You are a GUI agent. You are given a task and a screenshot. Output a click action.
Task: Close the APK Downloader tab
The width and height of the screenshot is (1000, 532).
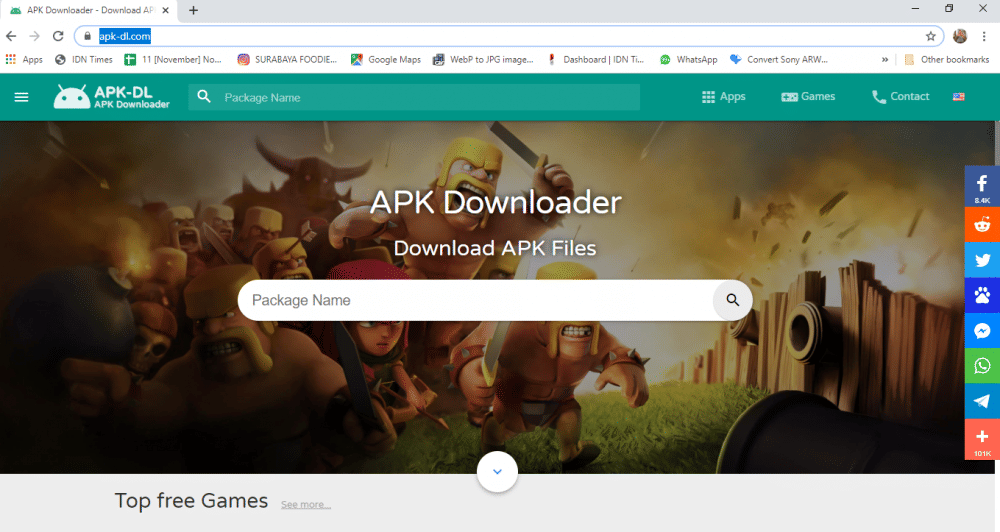(165, 10)
